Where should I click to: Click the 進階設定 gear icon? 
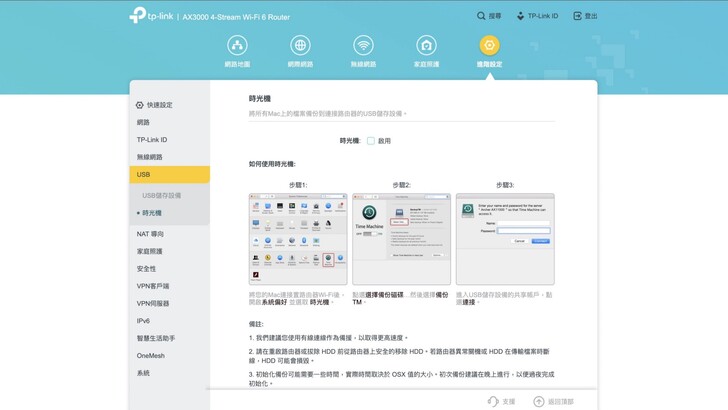(x=489, y=45)
